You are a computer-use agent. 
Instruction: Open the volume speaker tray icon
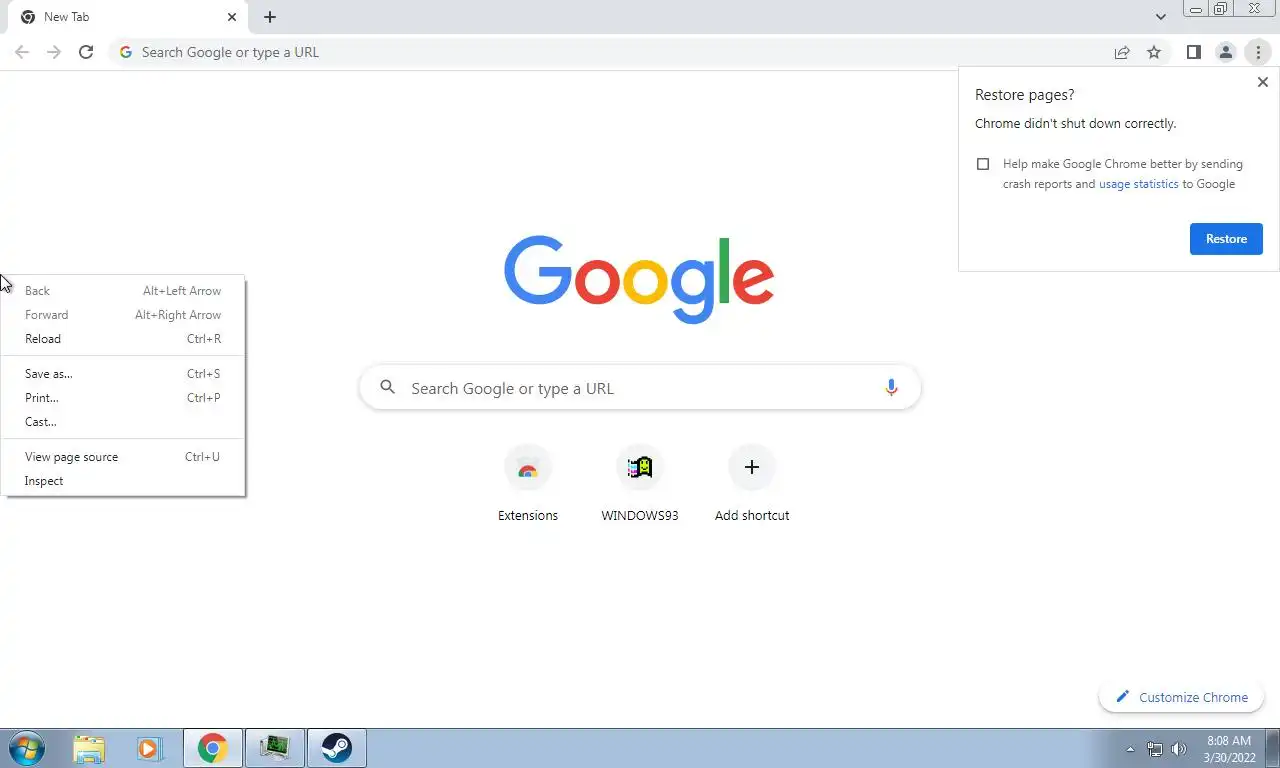click(x=1179, y=749)
